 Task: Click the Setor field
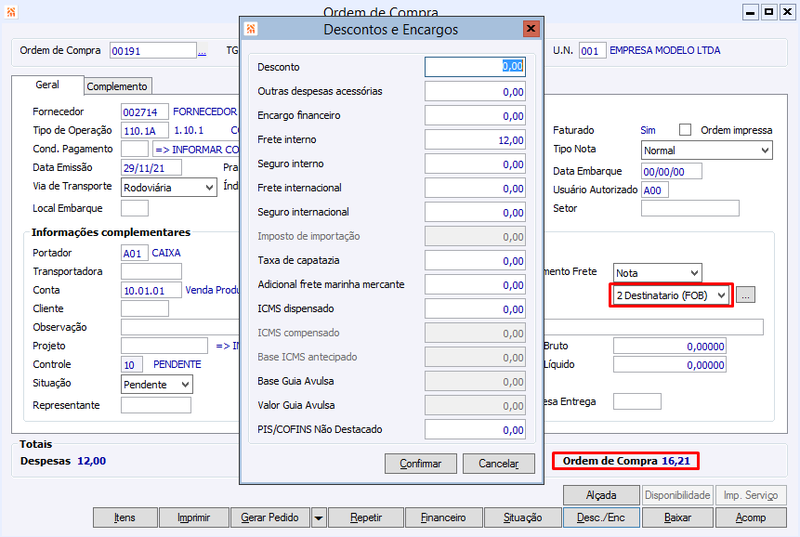click(x=690, y=208)
